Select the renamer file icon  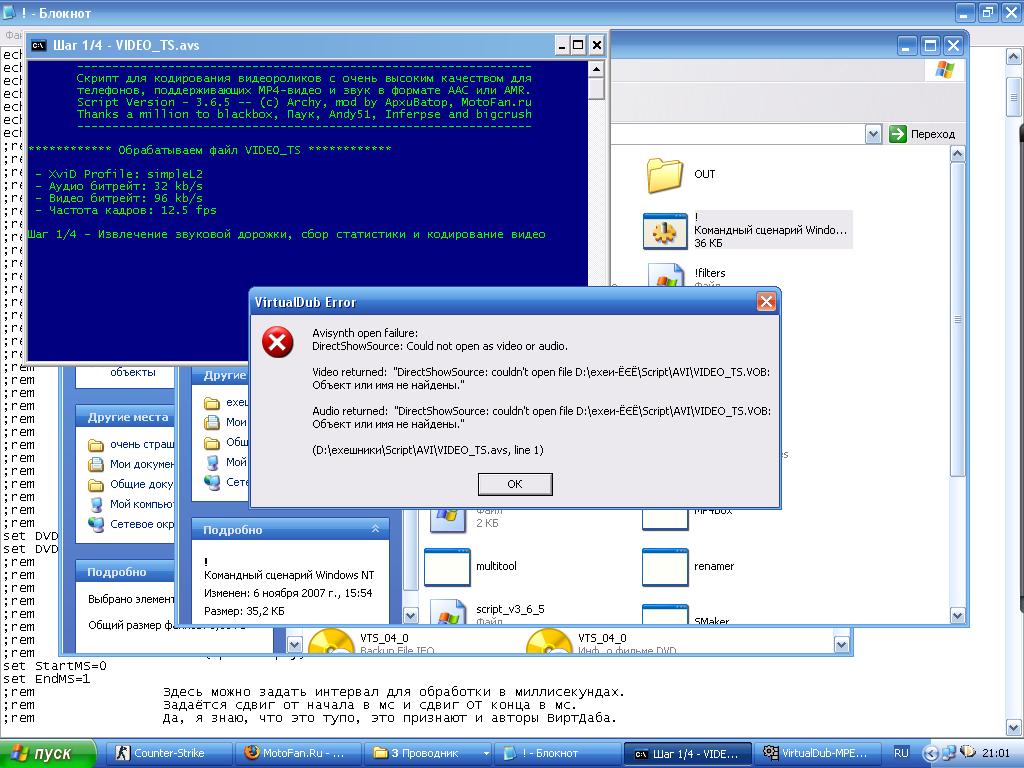coord(665,567)
